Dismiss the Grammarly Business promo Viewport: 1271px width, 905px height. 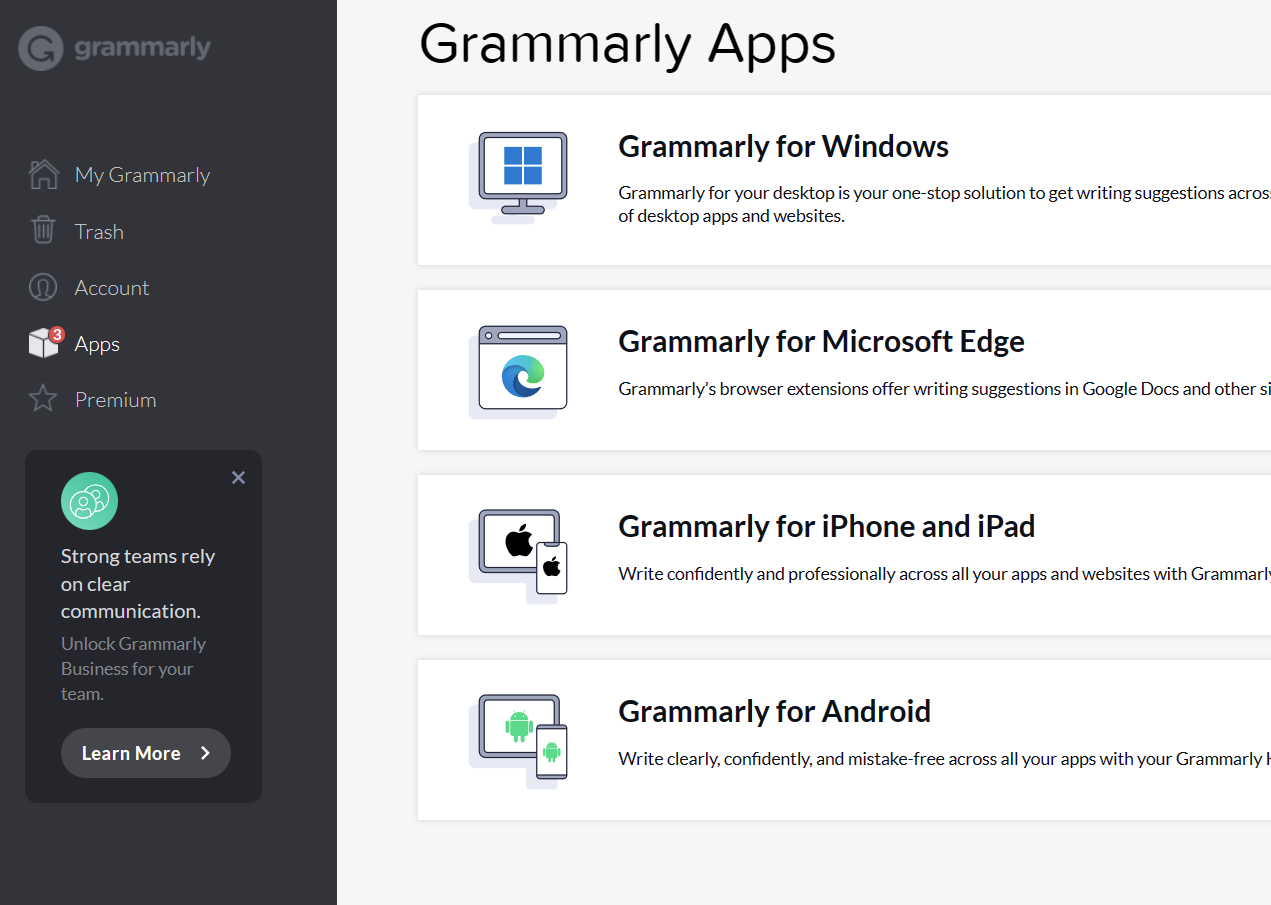click(x=238, y=477)
